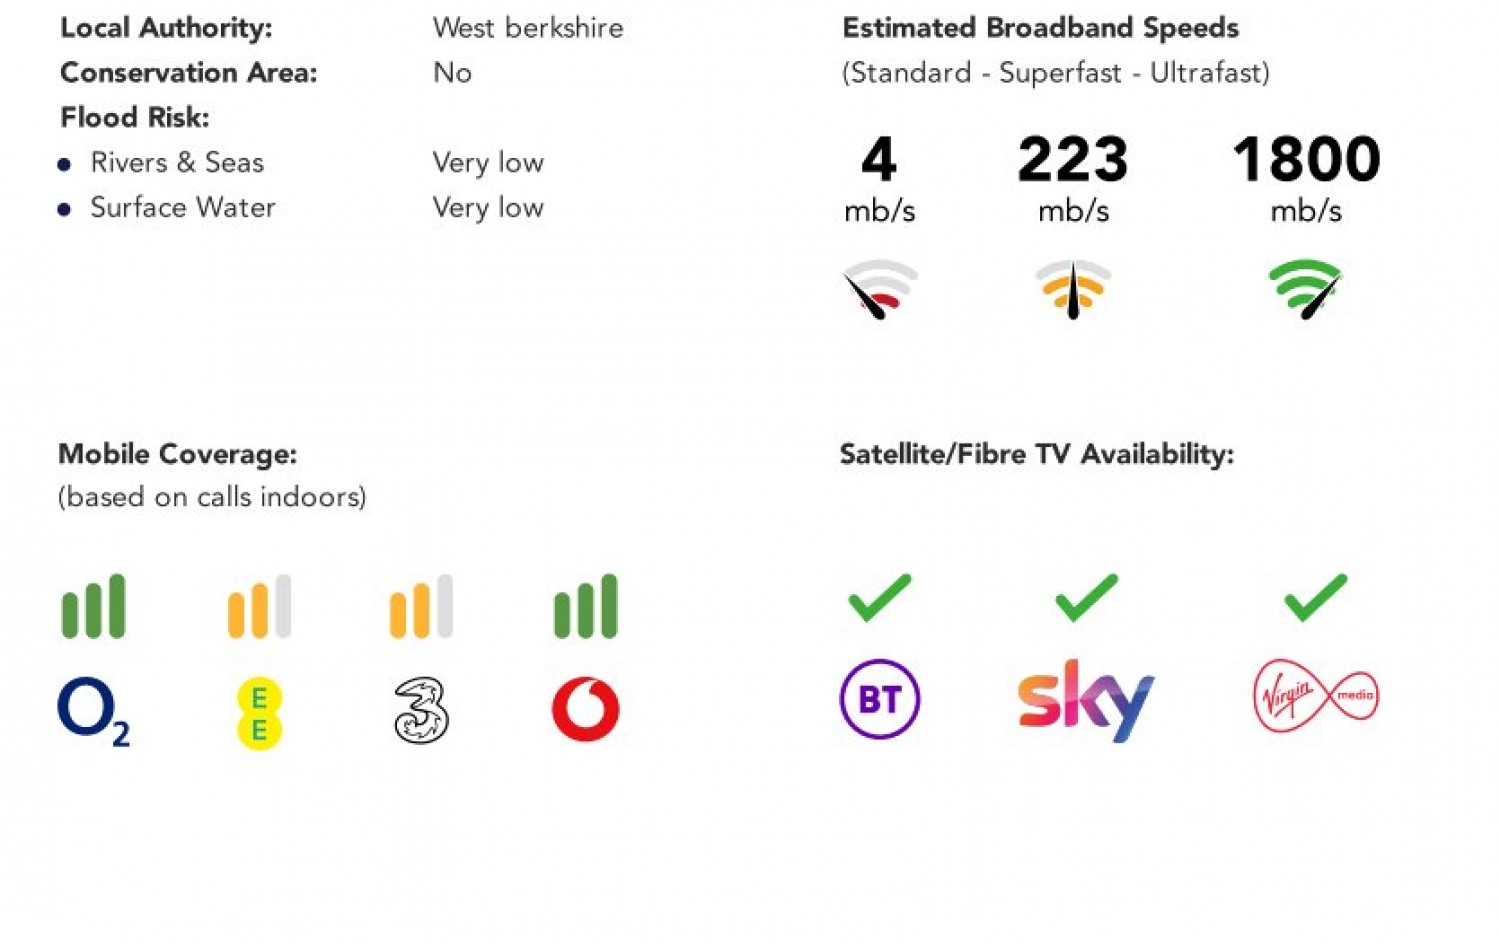Click the O2 network logo
This screenshot has height=946, width=1500.
(93, 711)
